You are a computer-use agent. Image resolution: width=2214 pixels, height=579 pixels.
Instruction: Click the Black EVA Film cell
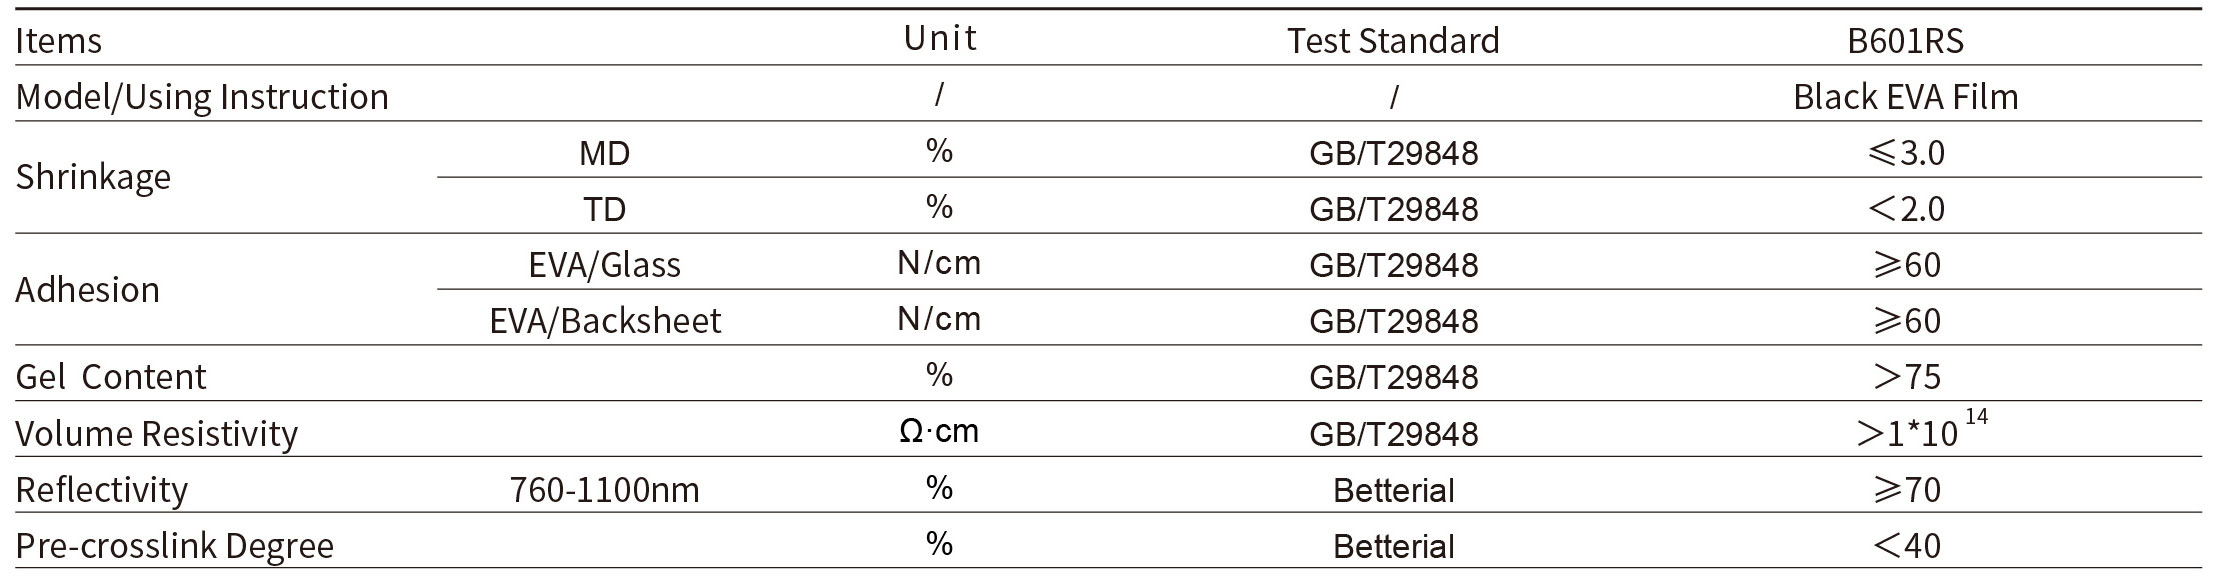1905,97
